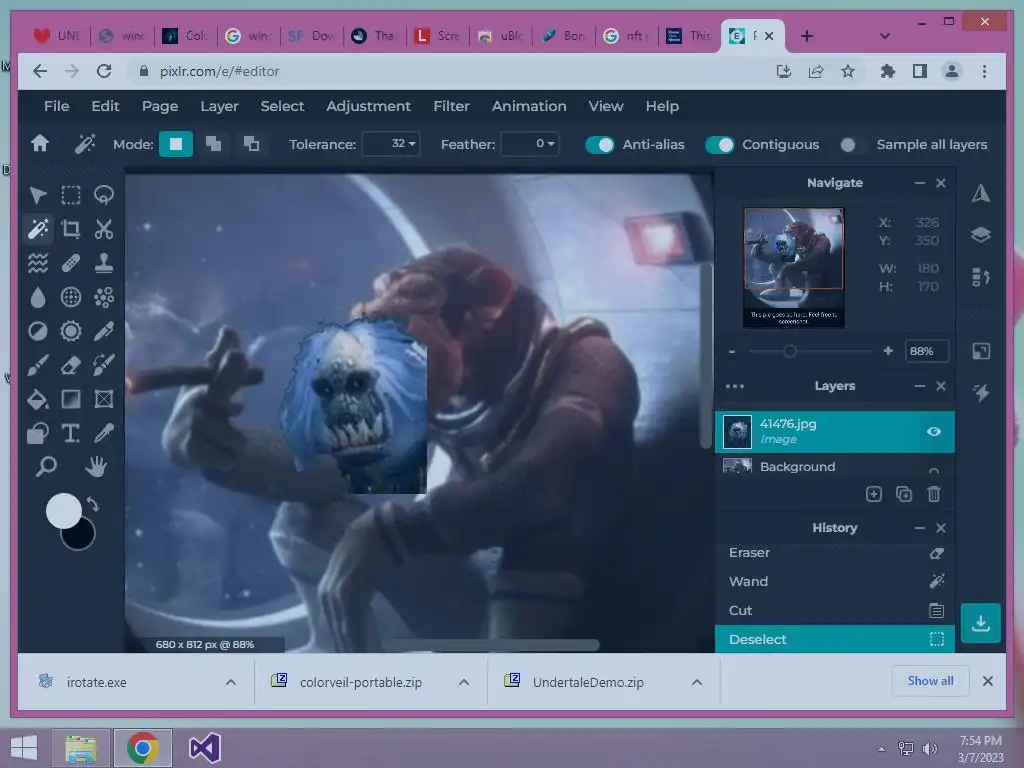Open the Edit menu
Screen dimensions: 1024x768
click(105, 106)
